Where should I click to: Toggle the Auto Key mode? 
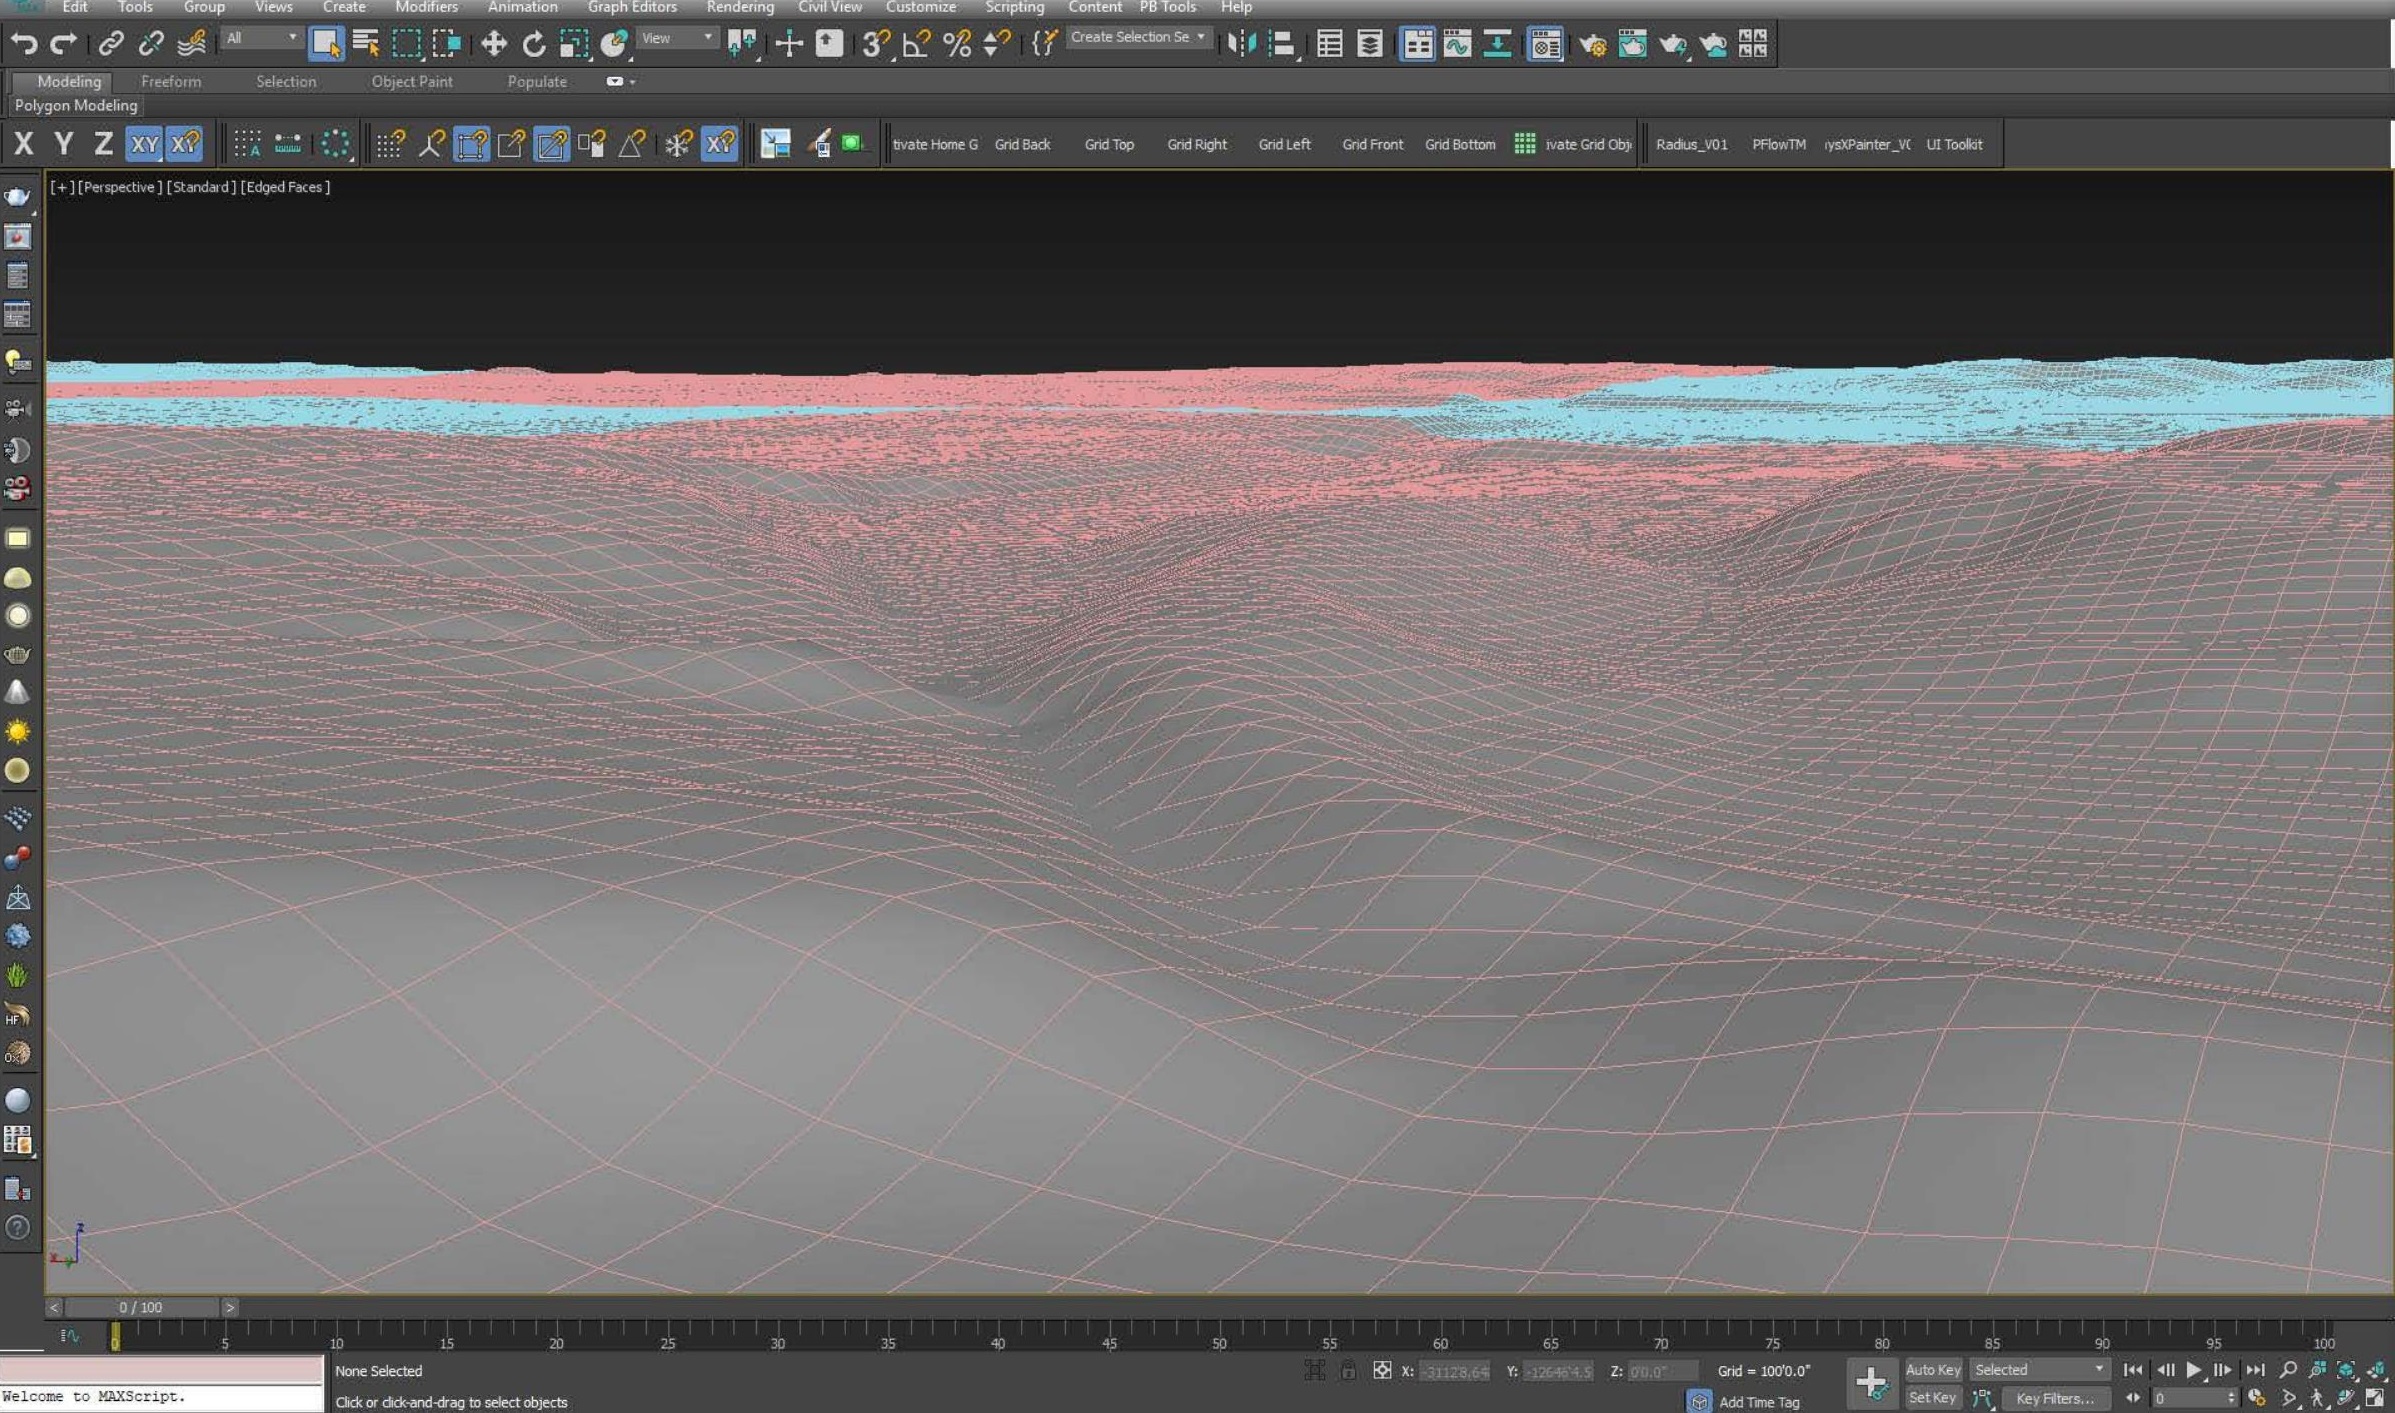point(1932,1369)
